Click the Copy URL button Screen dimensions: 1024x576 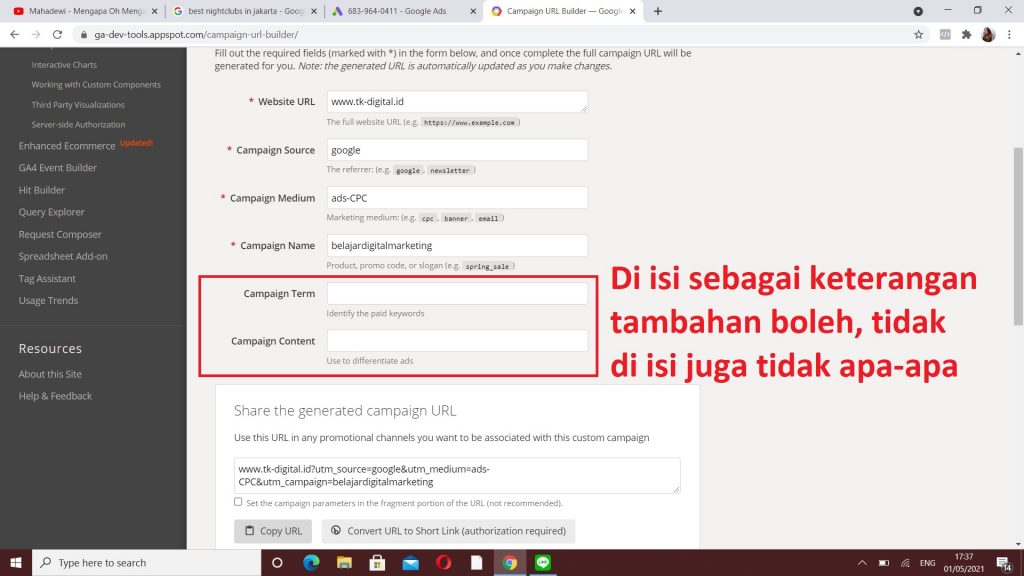click(273, 531)
